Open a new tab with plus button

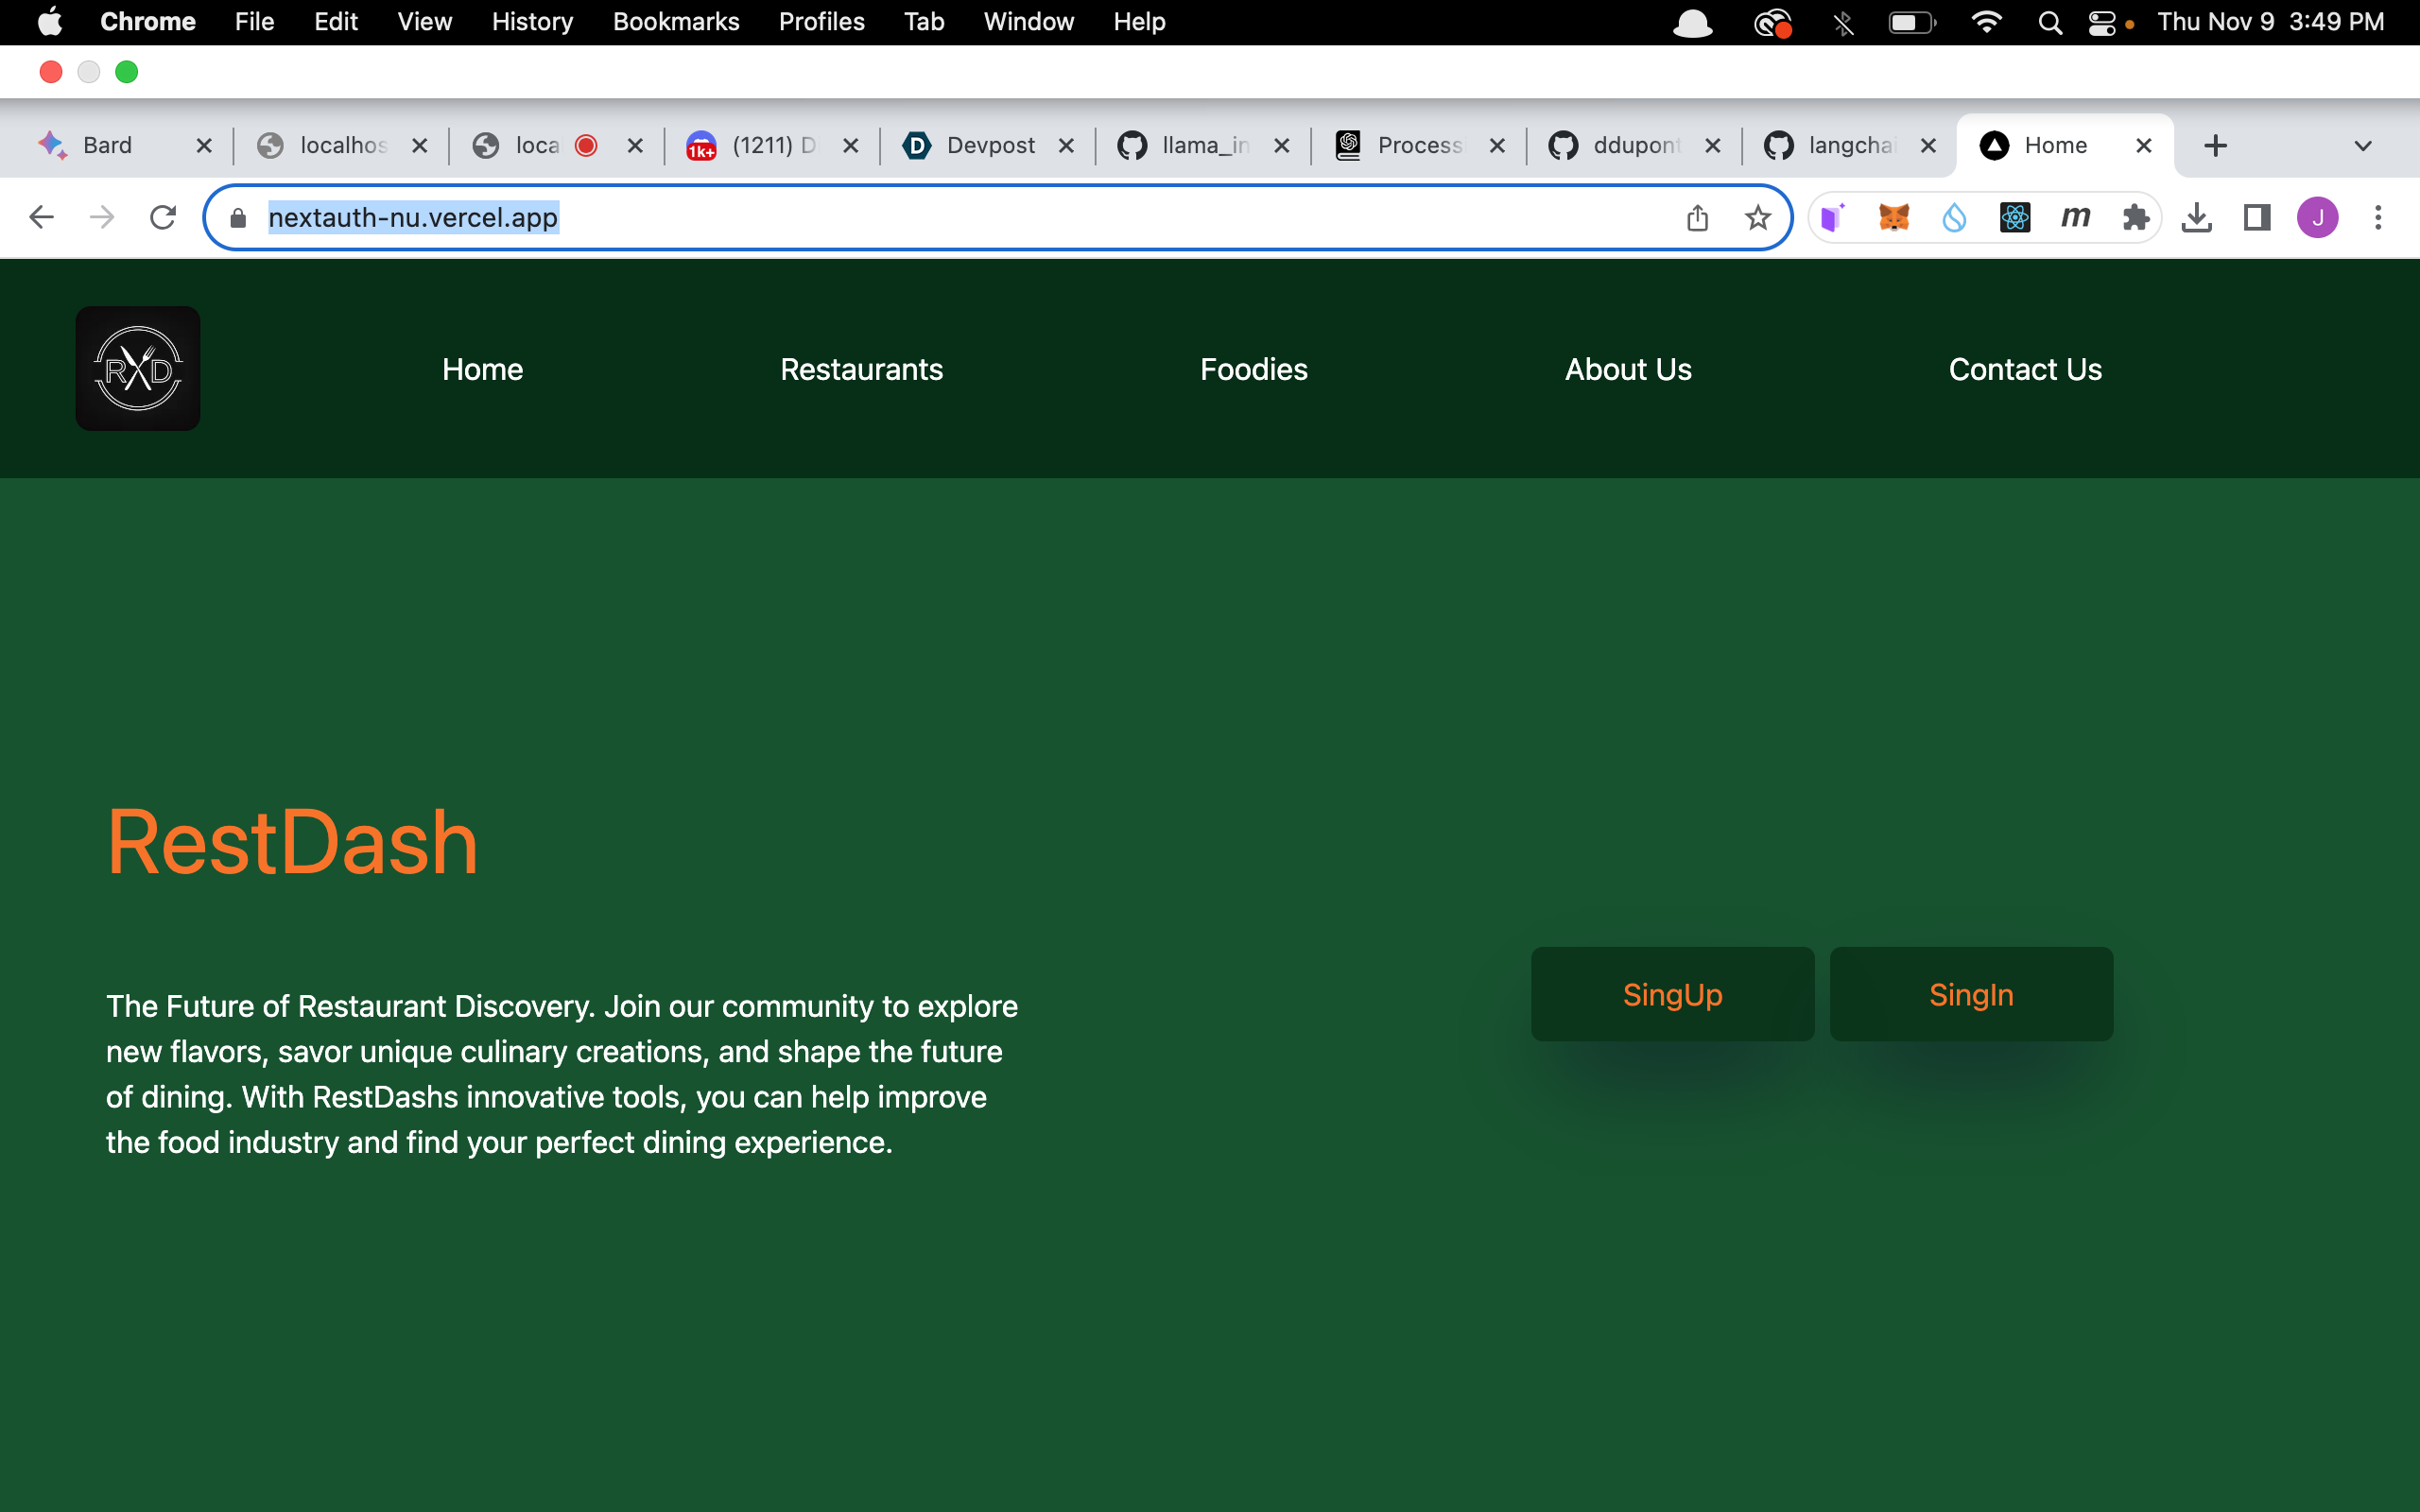[x=2215, y=146]
